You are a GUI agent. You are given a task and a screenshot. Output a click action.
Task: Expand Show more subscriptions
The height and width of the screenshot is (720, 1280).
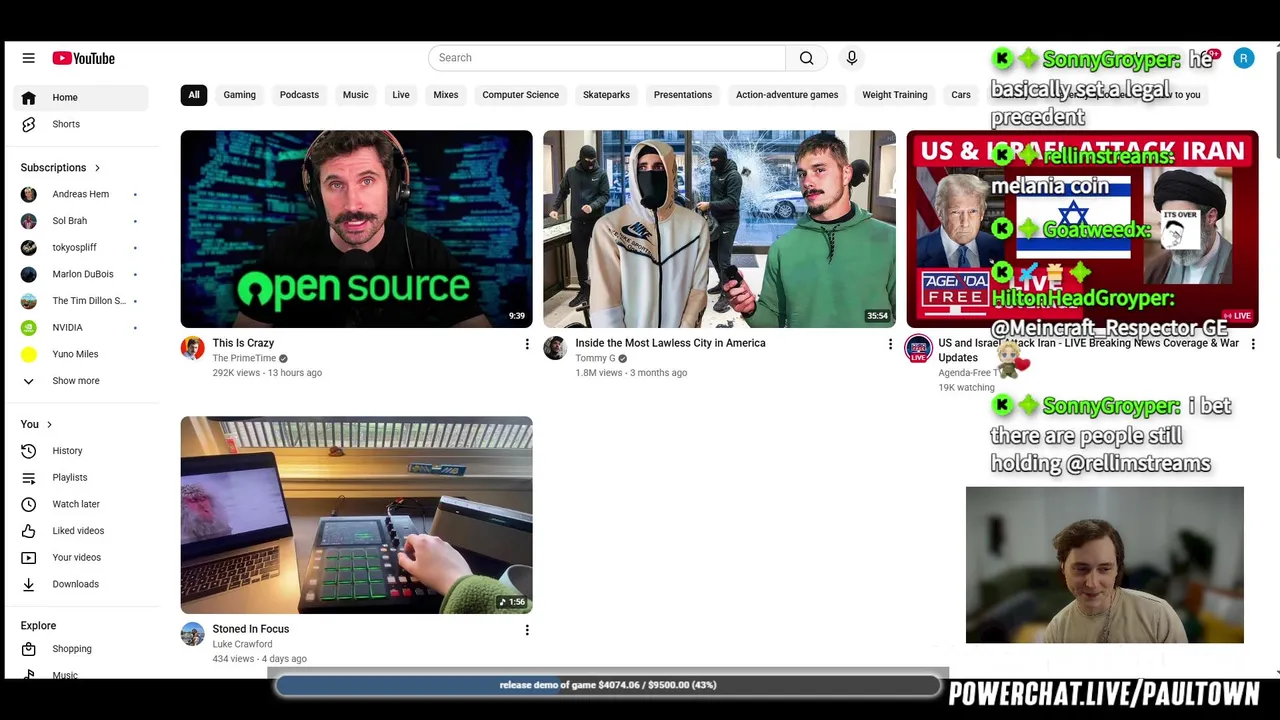(x=82, y=381)
